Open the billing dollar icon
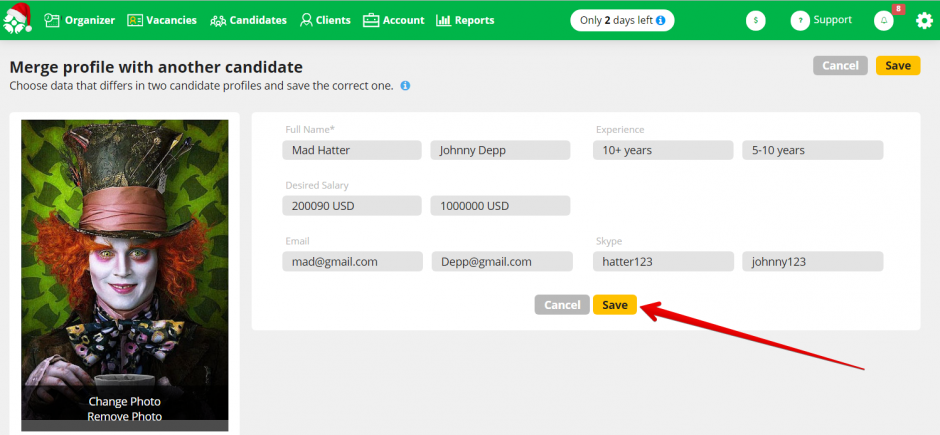Image resolution: width=940 pixels, height=435 pixels. point(756,20)
